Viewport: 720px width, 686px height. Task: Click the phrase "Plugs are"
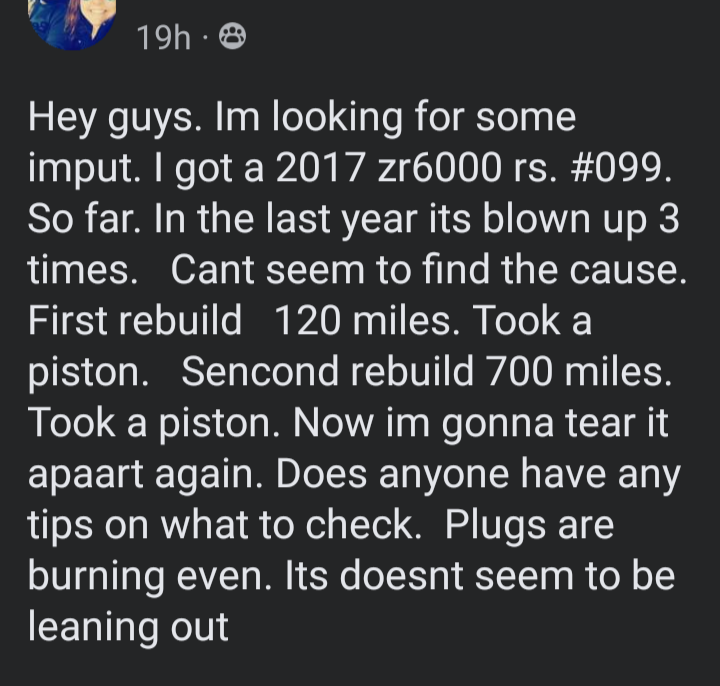pyautogui.click(x=529, y=526)
